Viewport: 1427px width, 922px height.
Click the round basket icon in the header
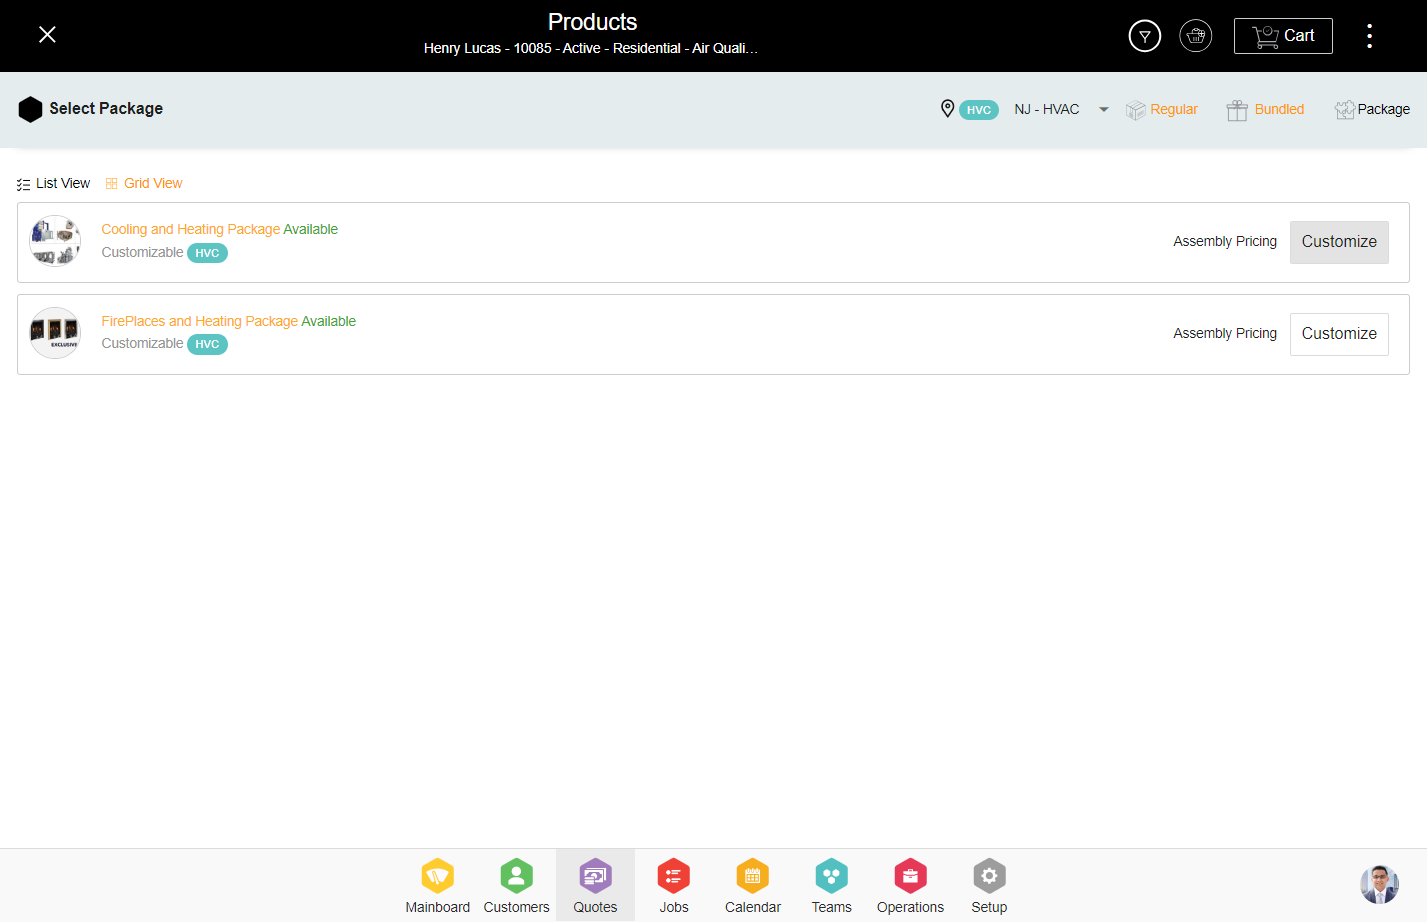1196,36
